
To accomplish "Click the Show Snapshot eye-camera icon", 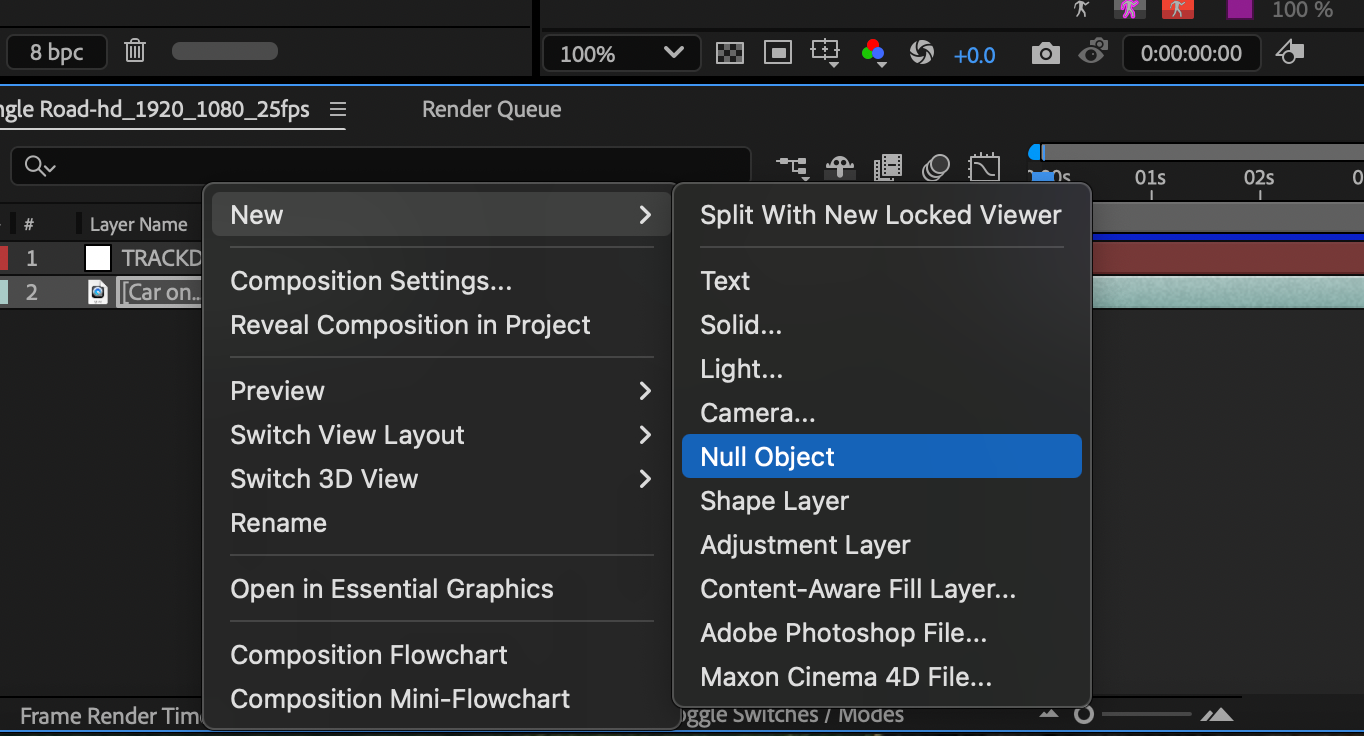I will 1094,54.
